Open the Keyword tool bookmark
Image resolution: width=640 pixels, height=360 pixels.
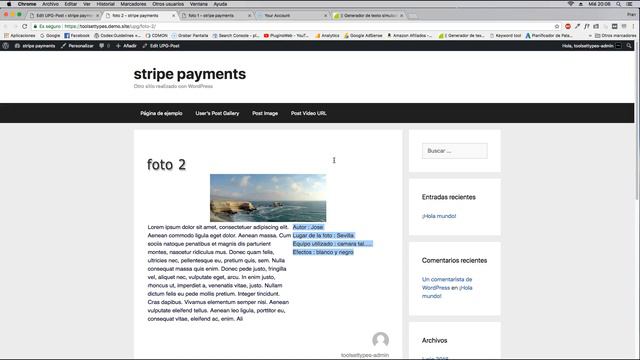coord(505,36)
